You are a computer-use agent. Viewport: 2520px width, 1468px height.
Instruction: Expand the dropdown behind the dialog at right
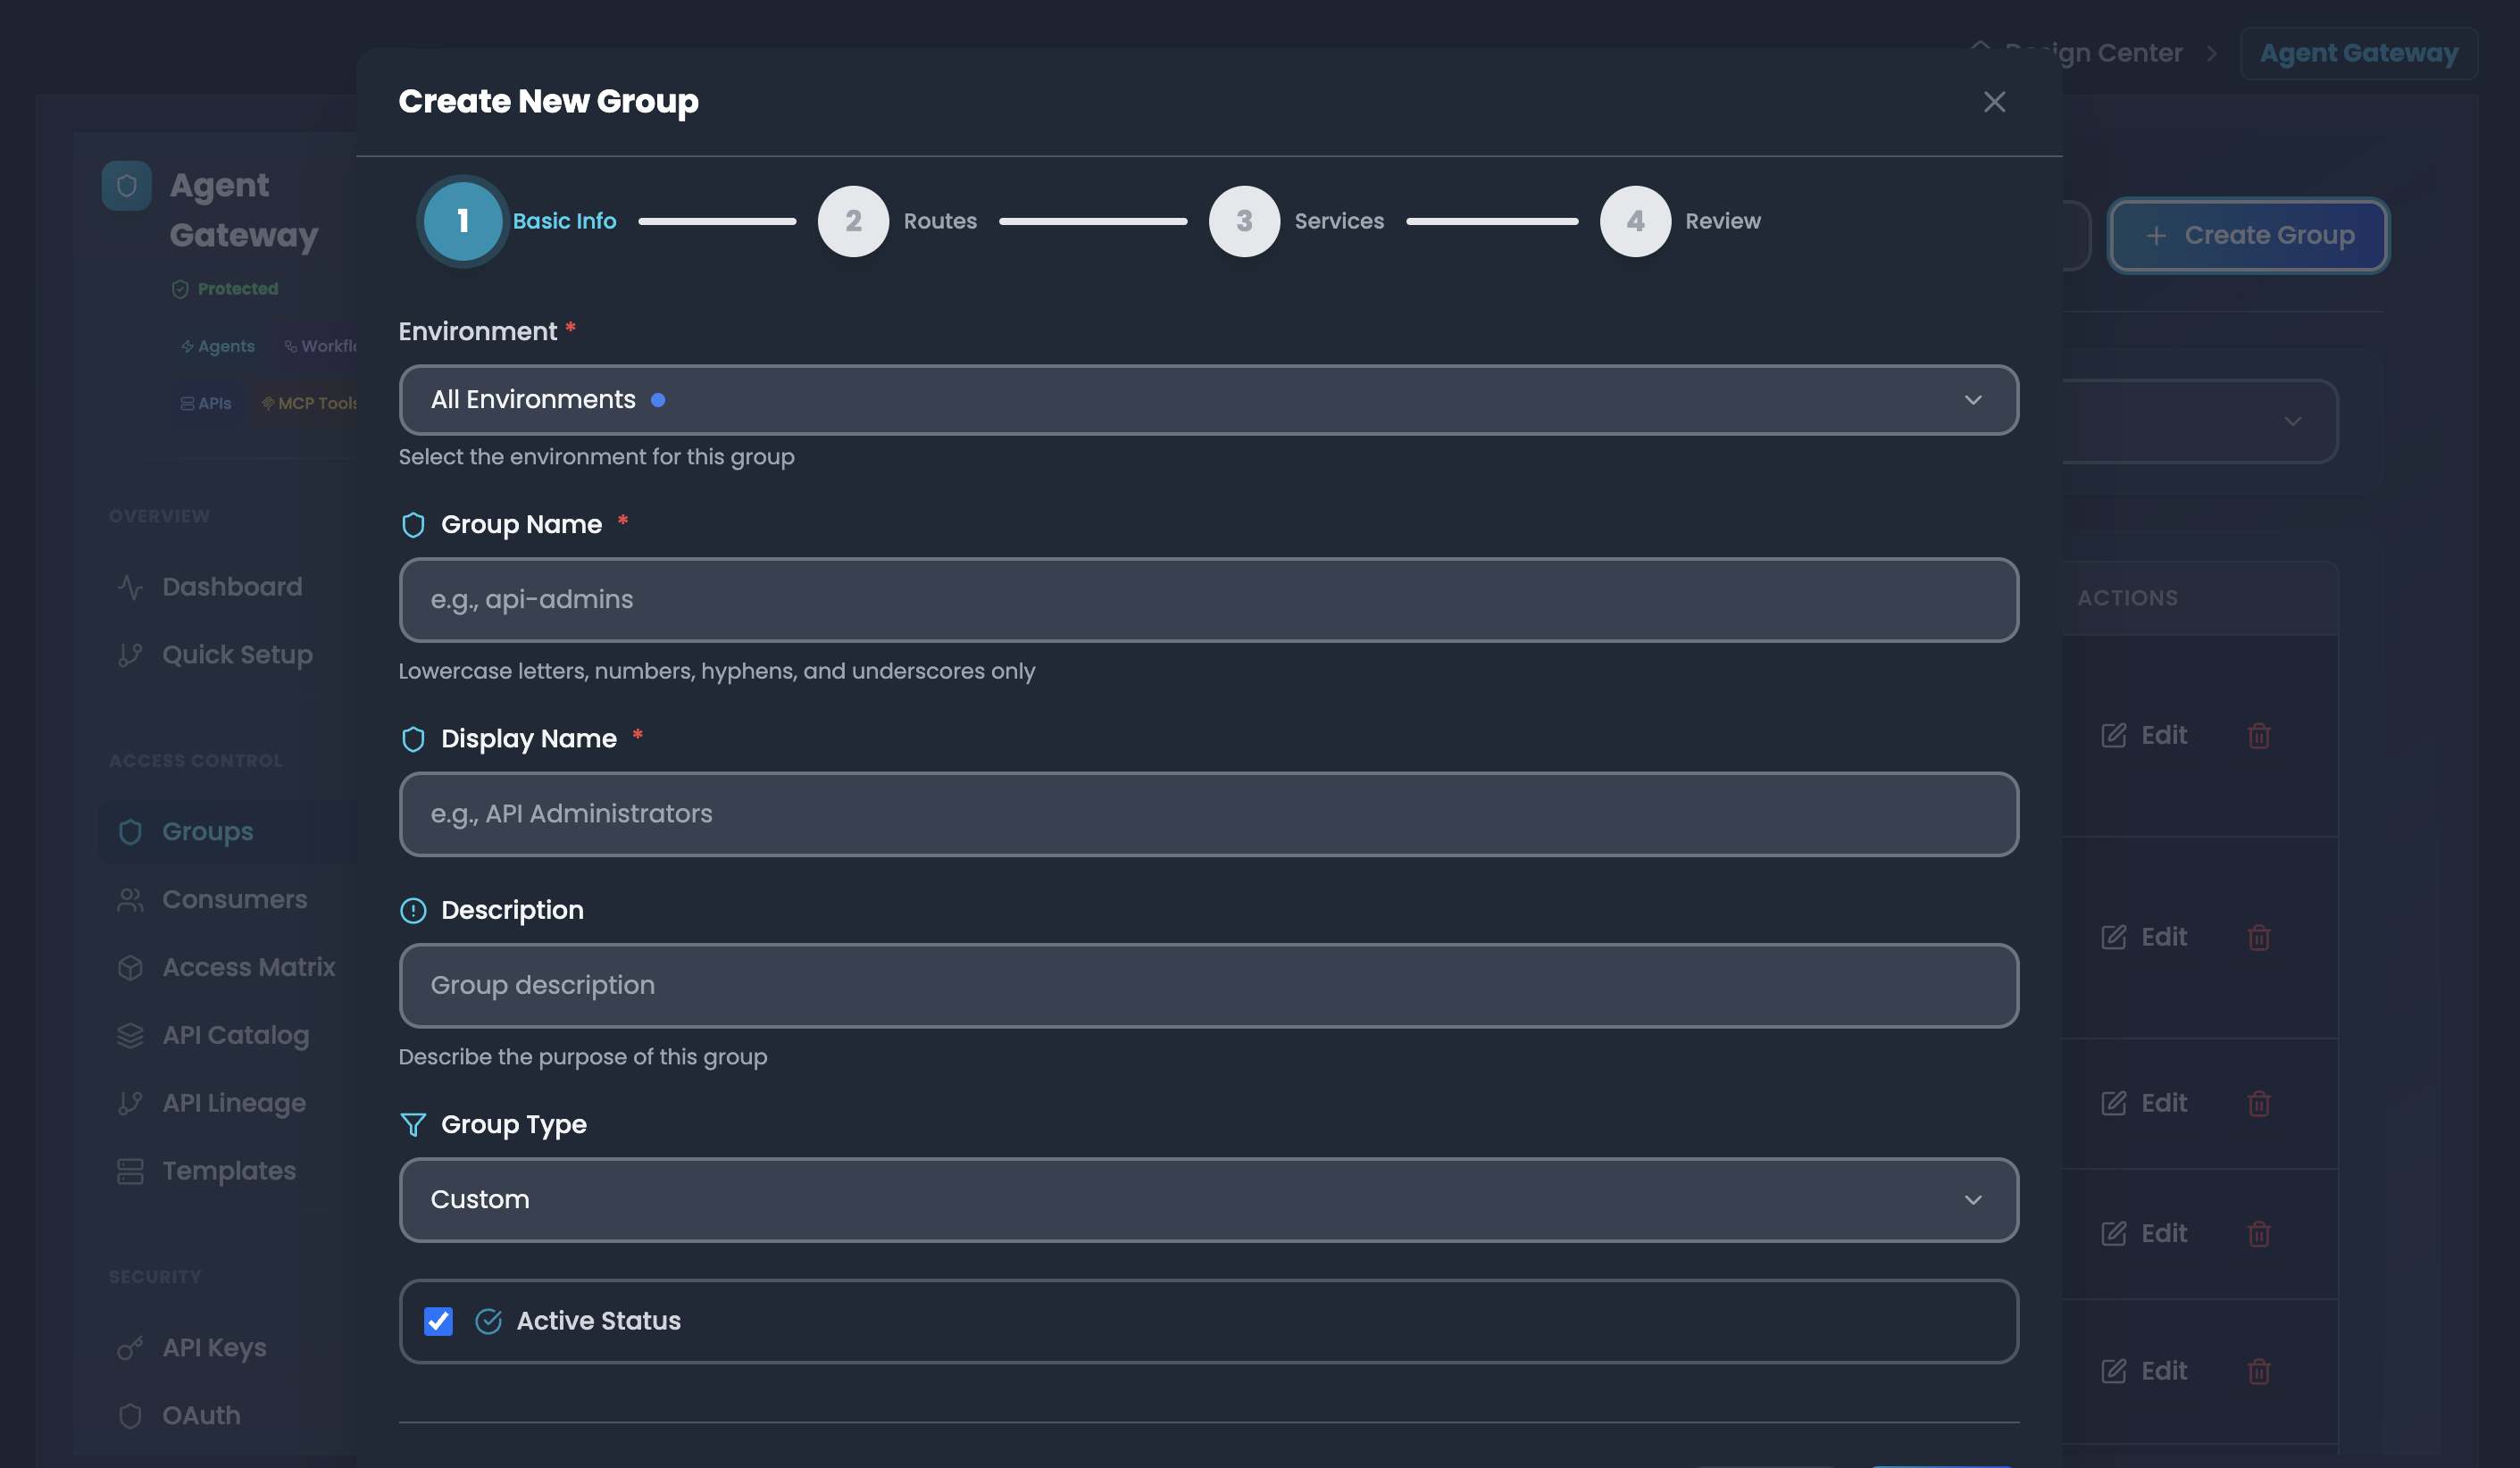point(2292,421)
